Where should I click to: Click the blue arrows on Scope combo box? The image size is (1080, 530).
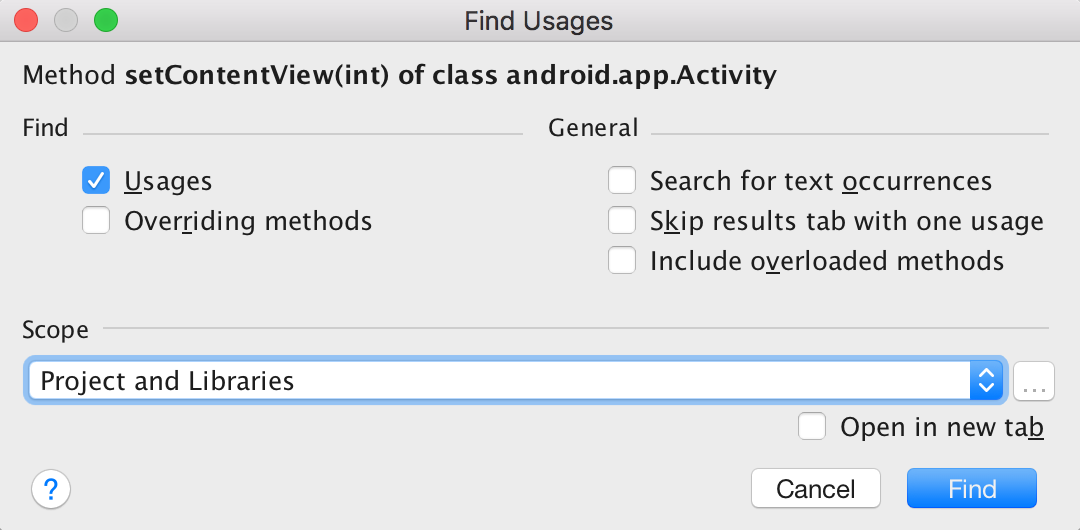click(986, 381)
